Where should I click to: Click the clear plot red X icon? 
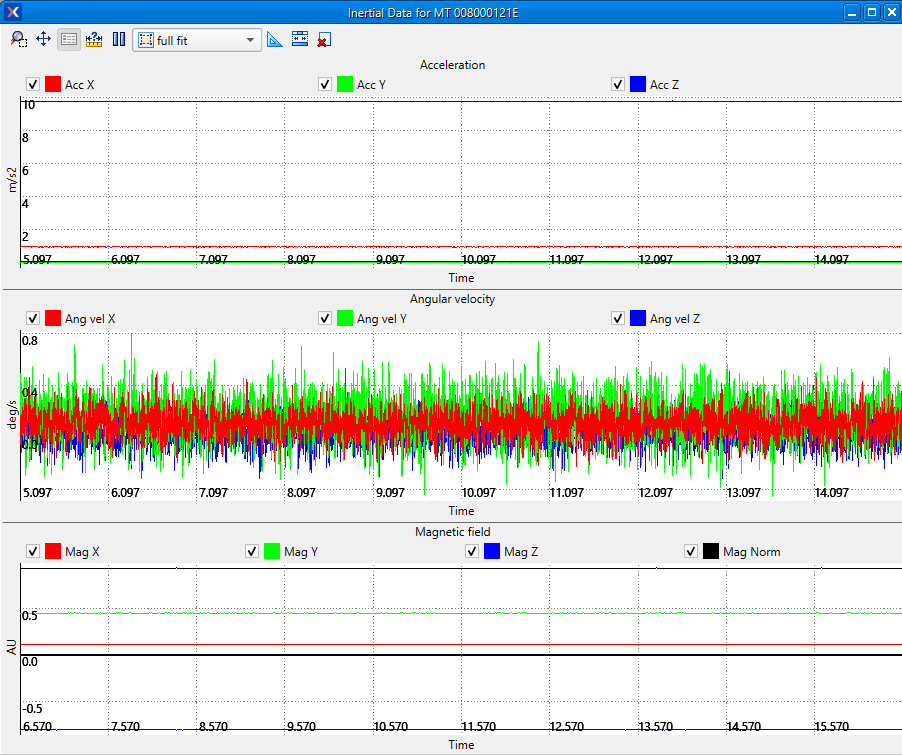click(322, 39)
